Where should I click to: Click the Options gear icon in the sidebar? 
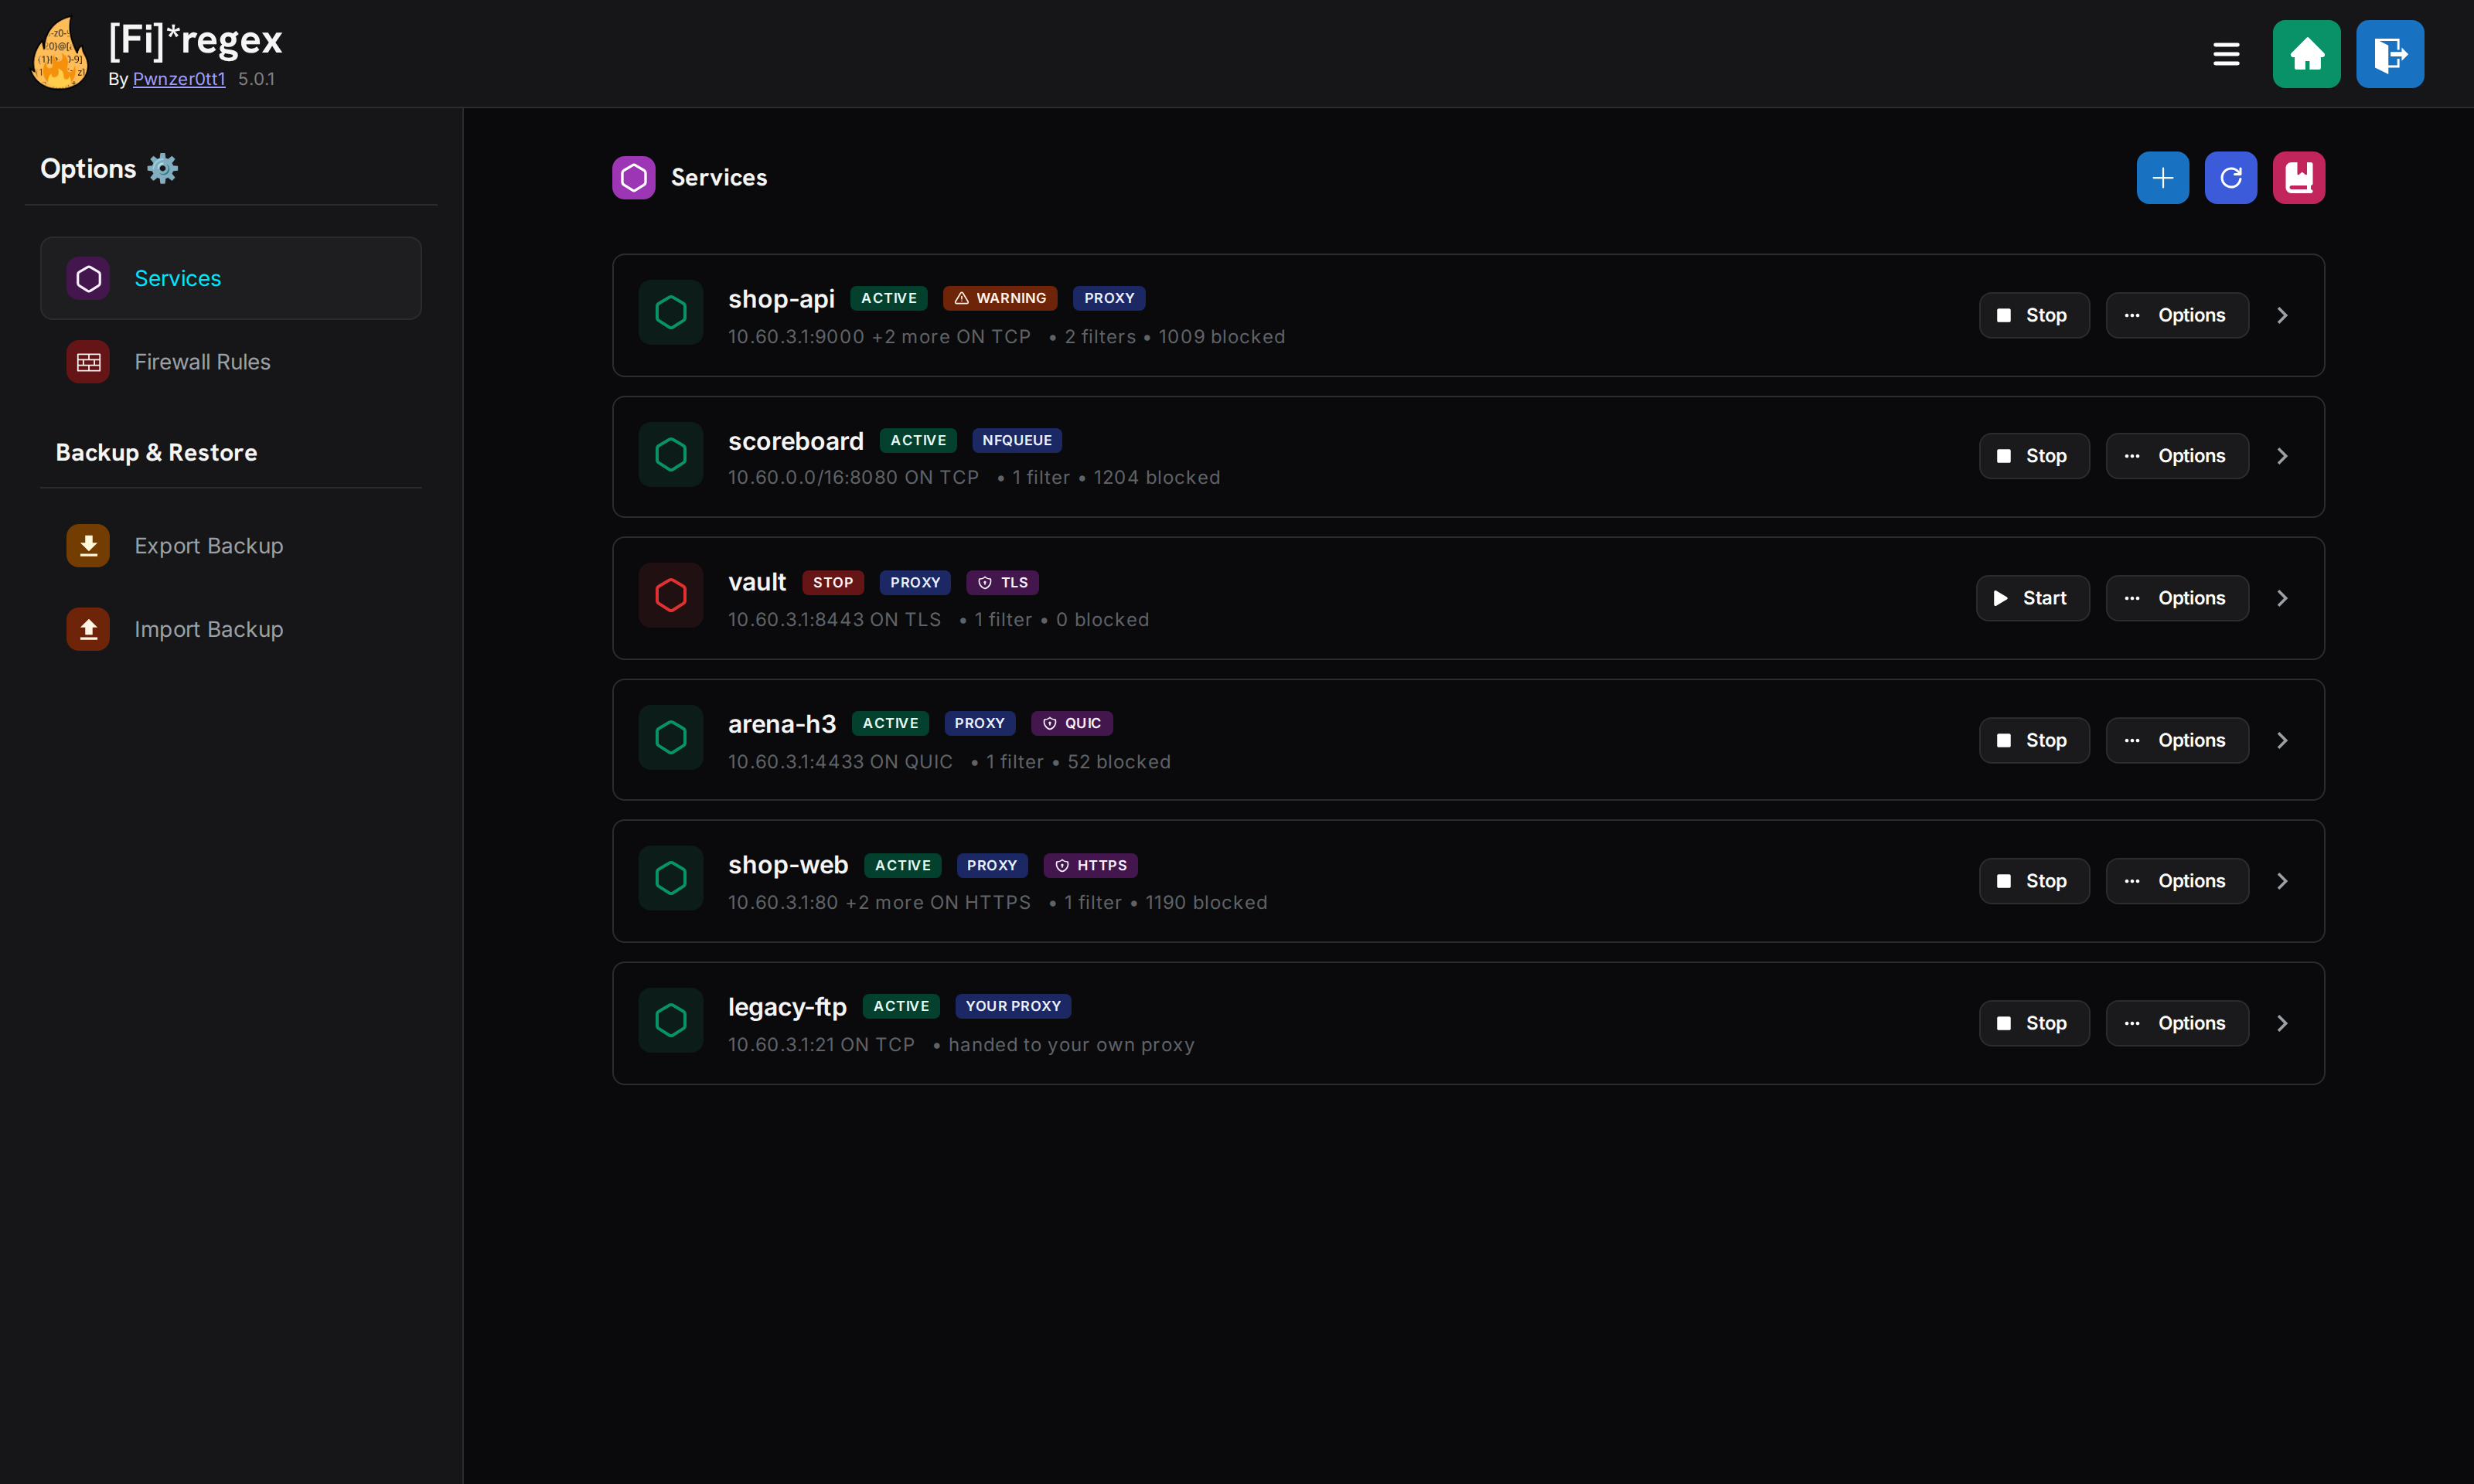click(x=163, y=168)
